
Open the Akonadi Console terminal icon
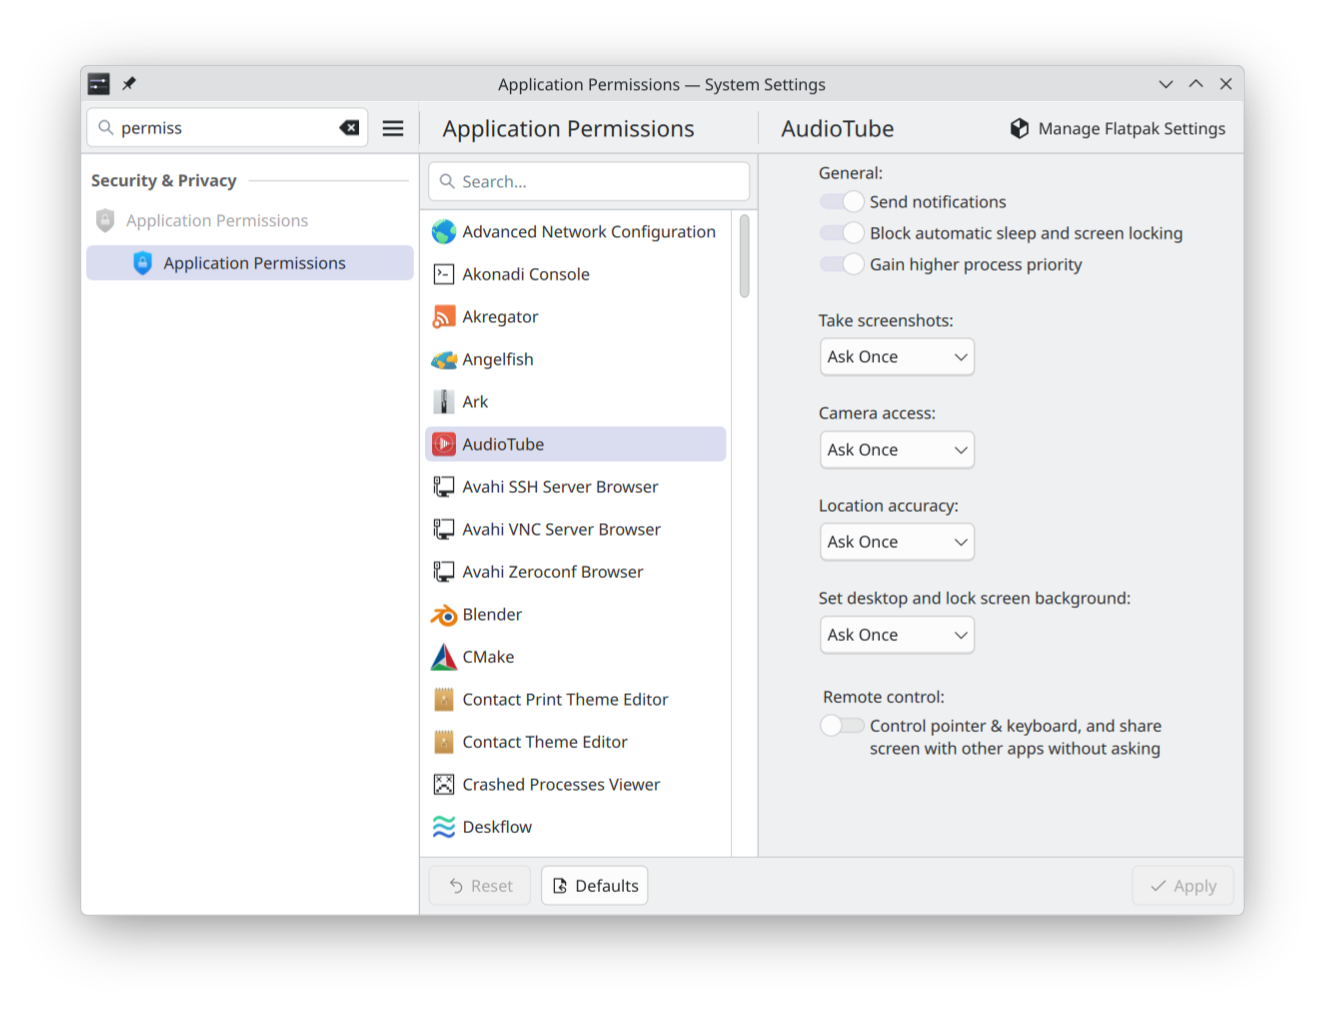pyautogui.click(x=443, y=273)
